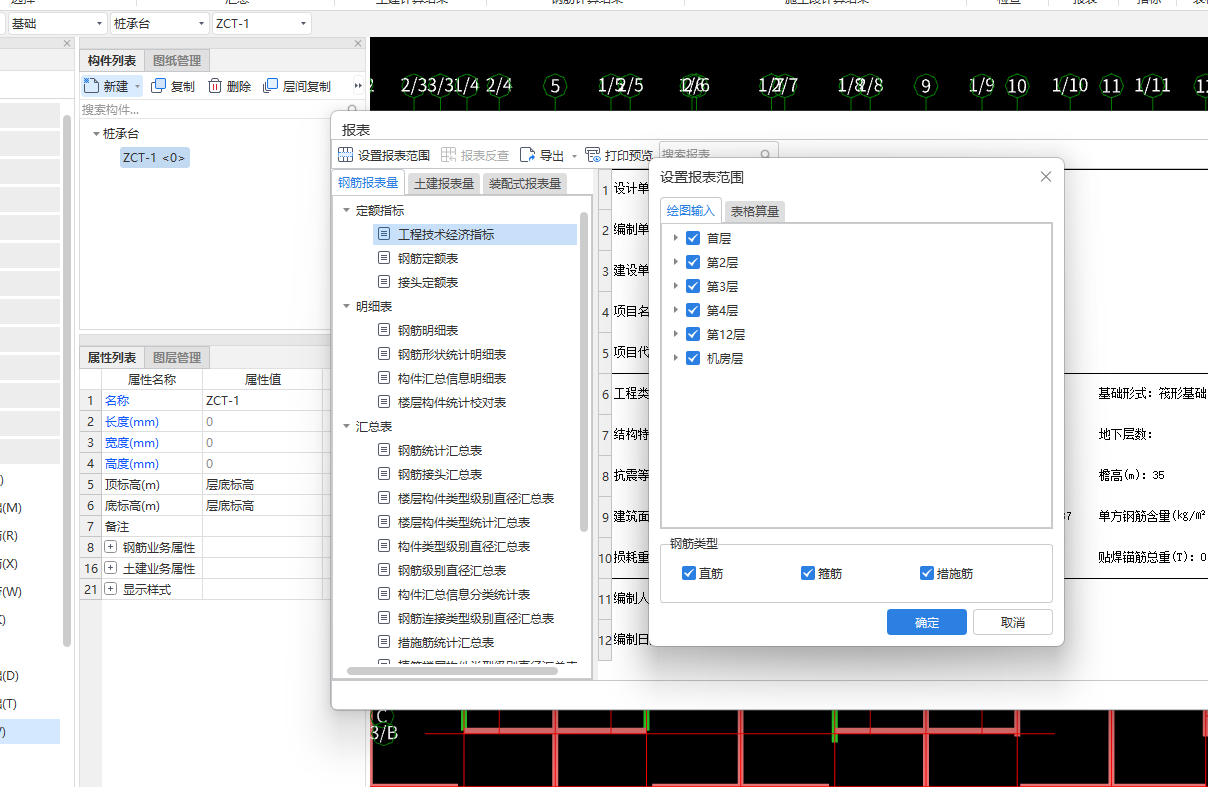
Task: Switch to the 绘图输入 tab
Action: (x=691, y=210)
